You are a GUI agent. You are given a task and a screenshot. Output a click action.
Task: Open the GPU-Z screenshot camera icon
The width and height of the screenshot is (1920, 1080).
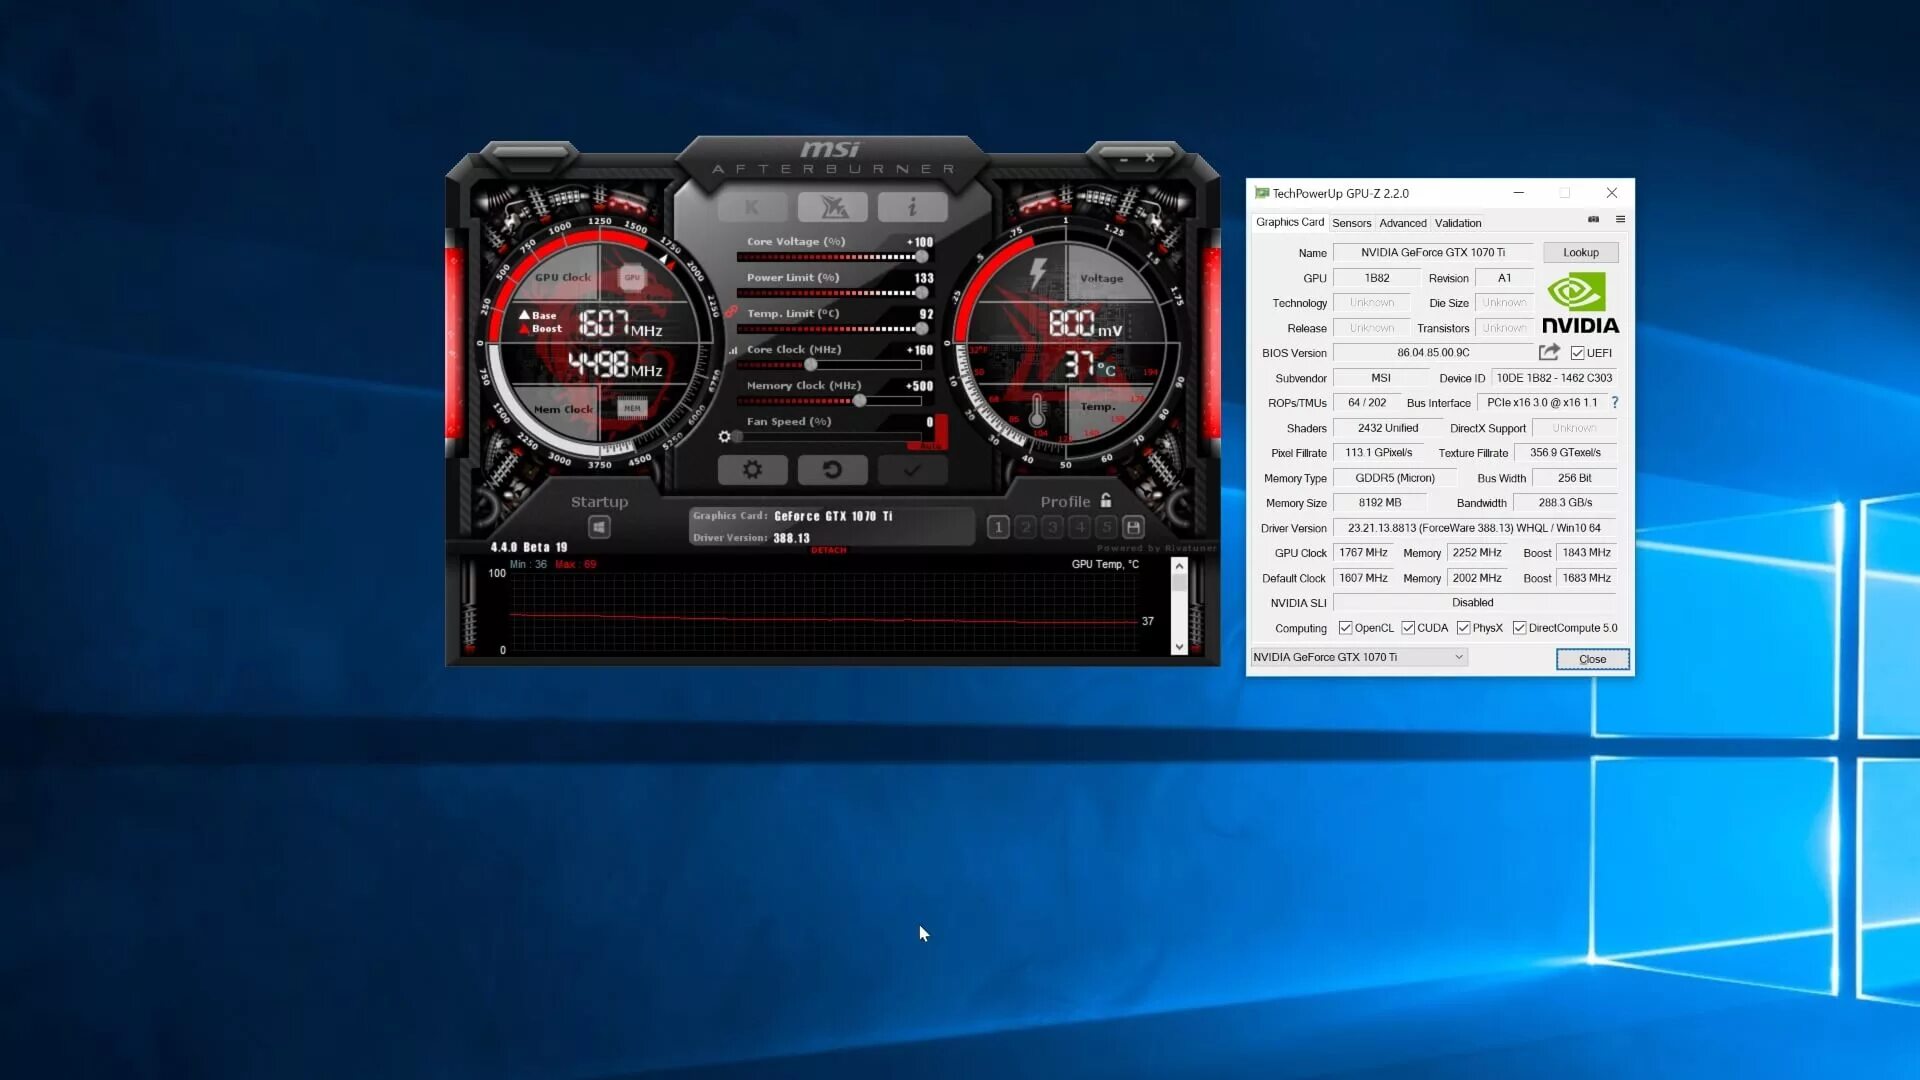(x=1593, y=219)
